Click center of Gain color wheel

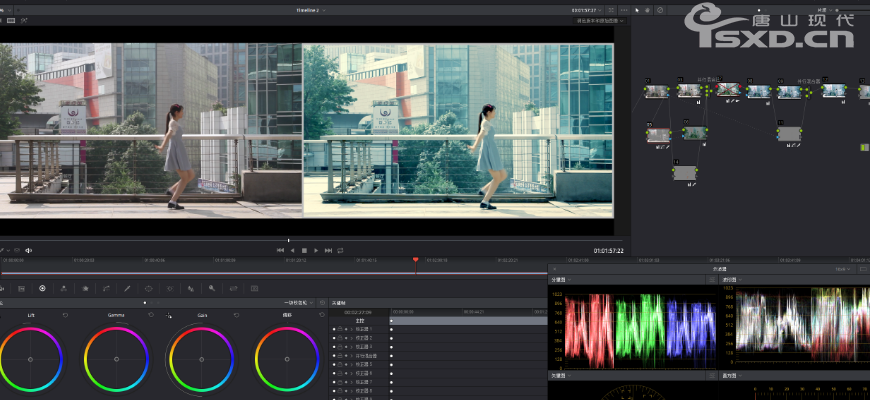click(x=202, y=358)
